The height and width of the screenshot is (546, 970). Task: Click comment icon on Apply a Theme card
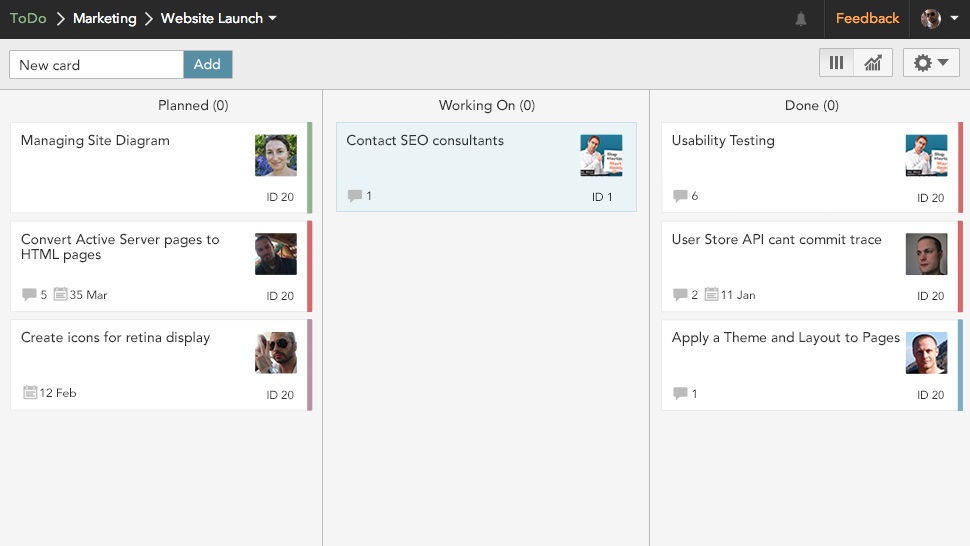point(680,394)
